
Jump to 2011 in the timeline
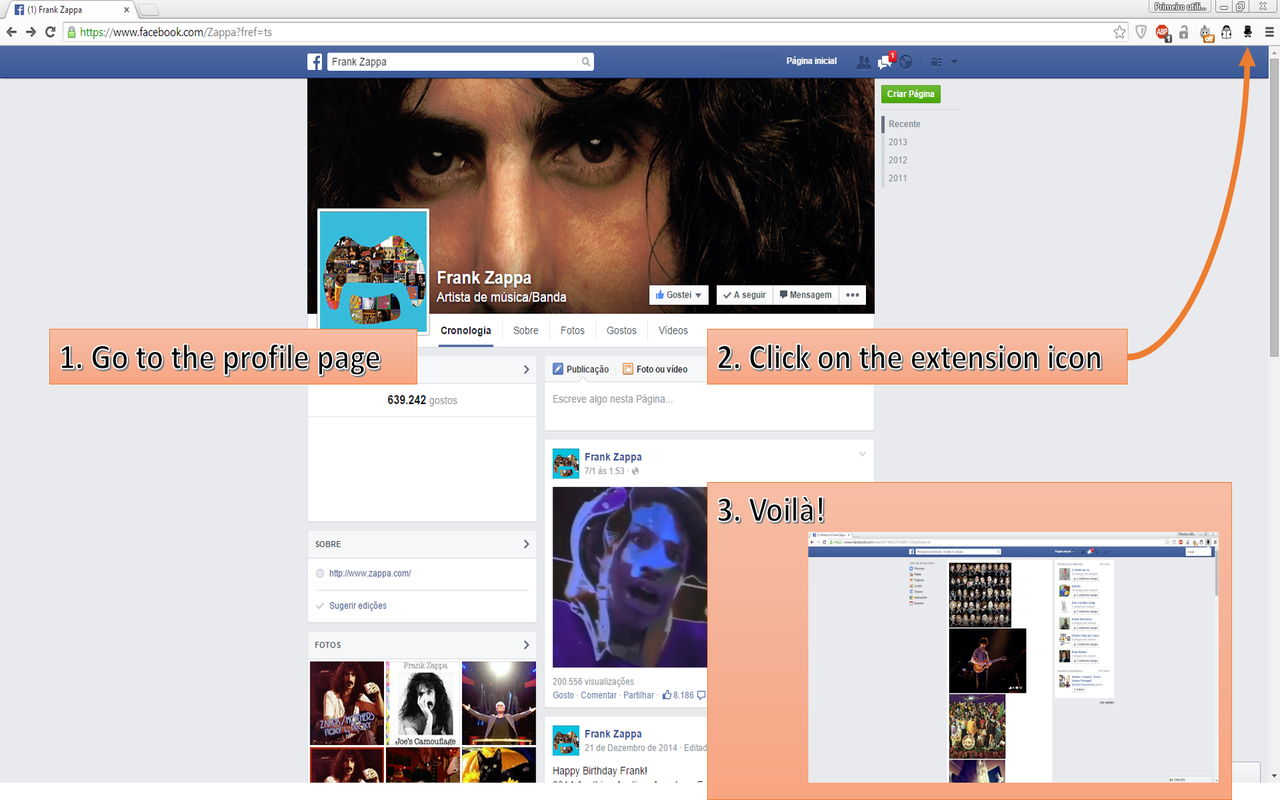(x=898, y=178)
